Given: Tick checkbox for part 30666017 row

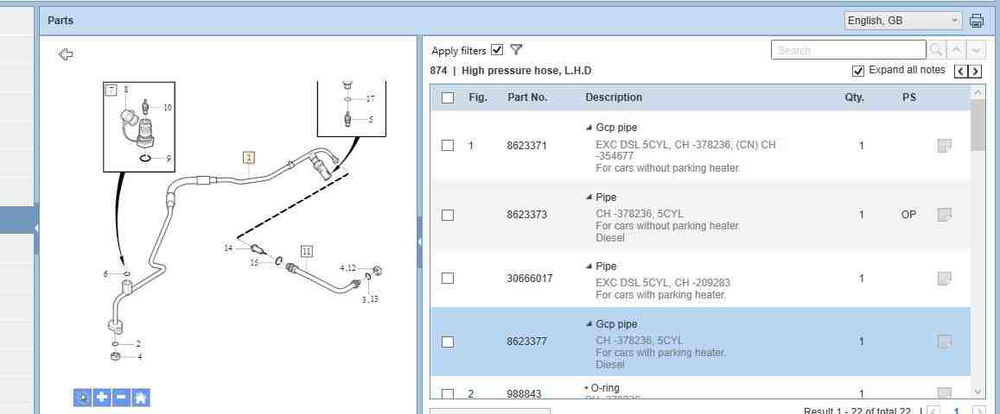Looking at the screenshot, I should 448,278.
